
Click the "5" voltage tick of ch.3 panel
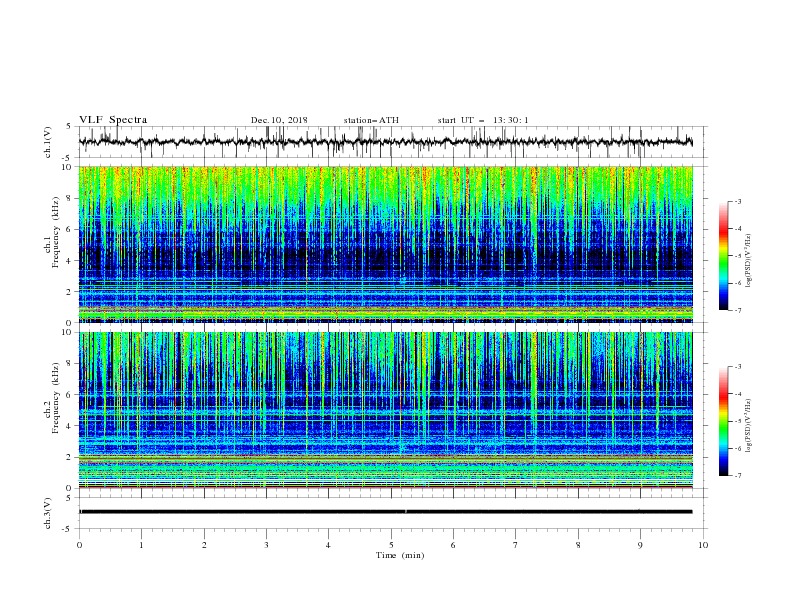click(70, 498)
